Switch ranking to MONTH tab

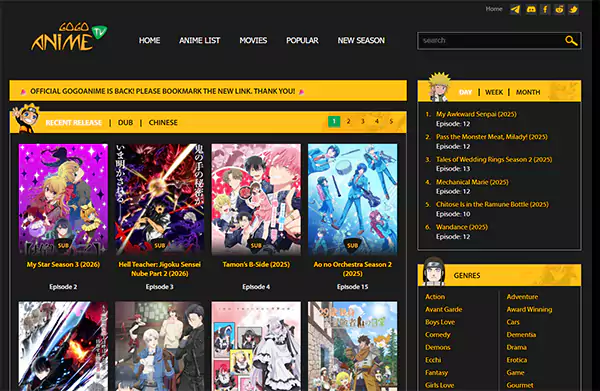click(528, 92)
